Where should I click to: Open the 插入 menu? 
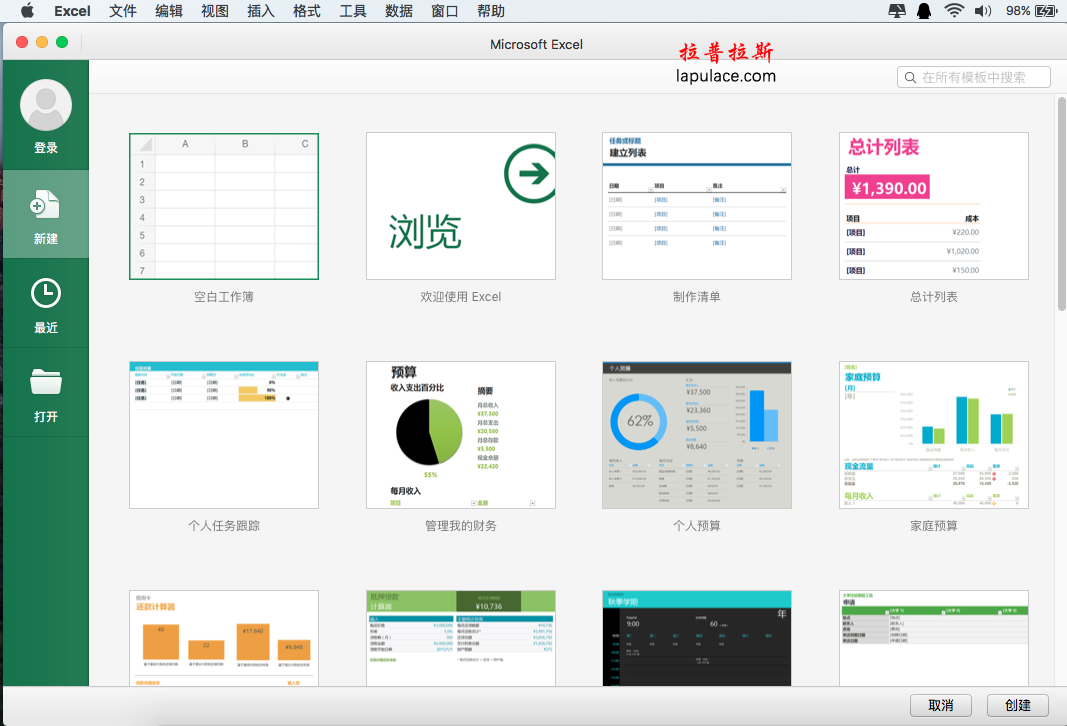tap(261, 11)
